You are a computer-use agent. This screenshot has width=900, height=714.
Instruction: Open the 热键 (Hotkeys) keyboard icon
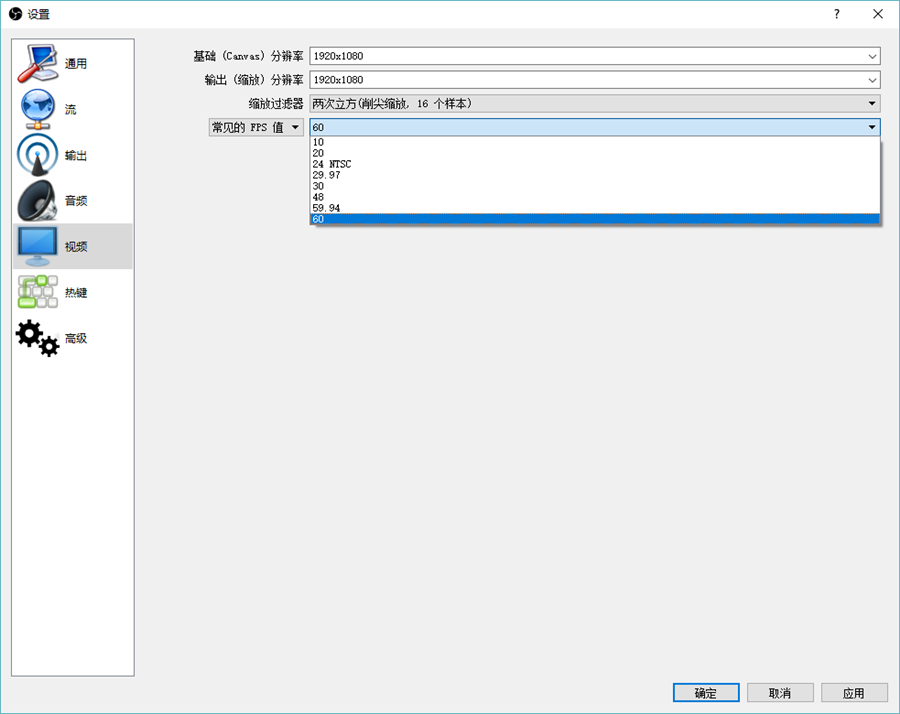(38, 292)
